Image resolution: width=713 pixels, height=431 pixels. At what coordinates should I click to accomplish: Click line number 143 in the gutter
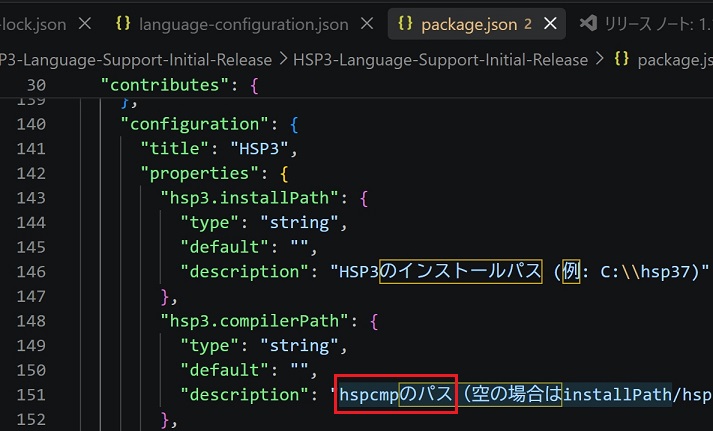tap(31, 198)
